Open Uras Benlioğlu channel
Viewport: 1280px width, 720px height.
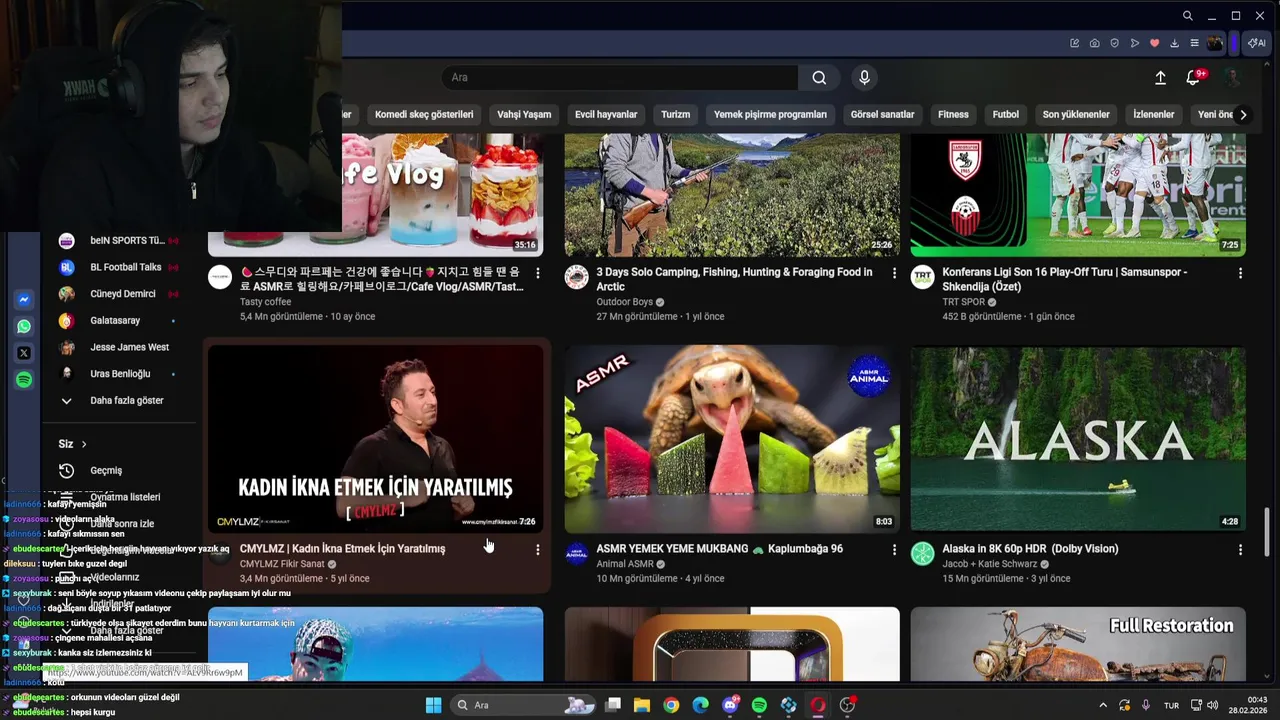tap(120, 373)
